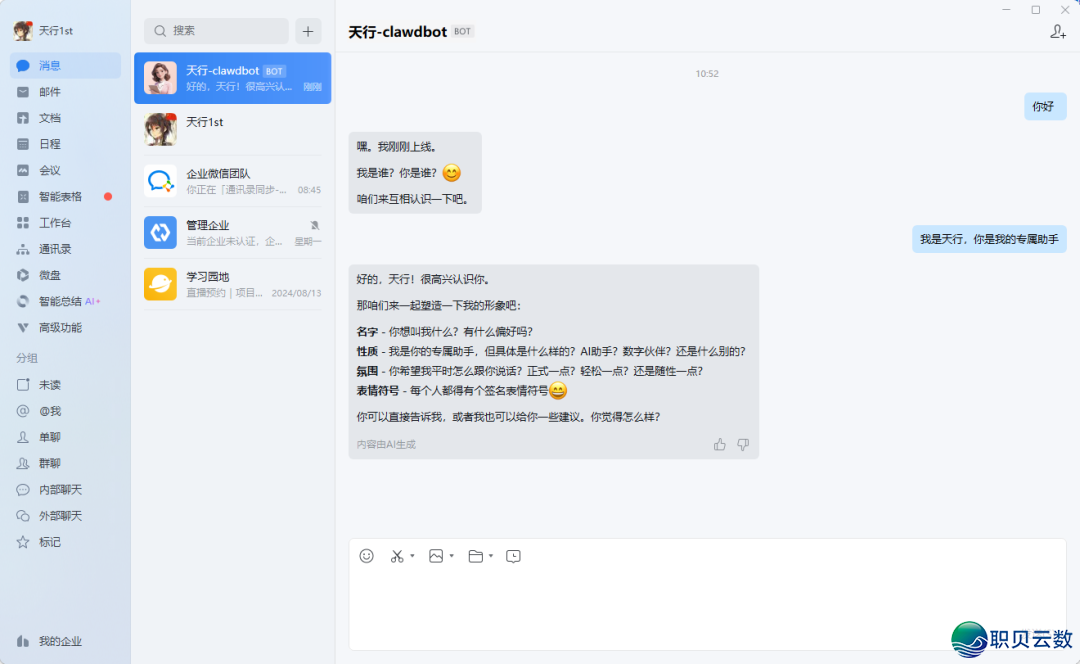Screen dimensions: 1080x664
Task: Select the screenshot scissors tool
Action: point(396,555)
